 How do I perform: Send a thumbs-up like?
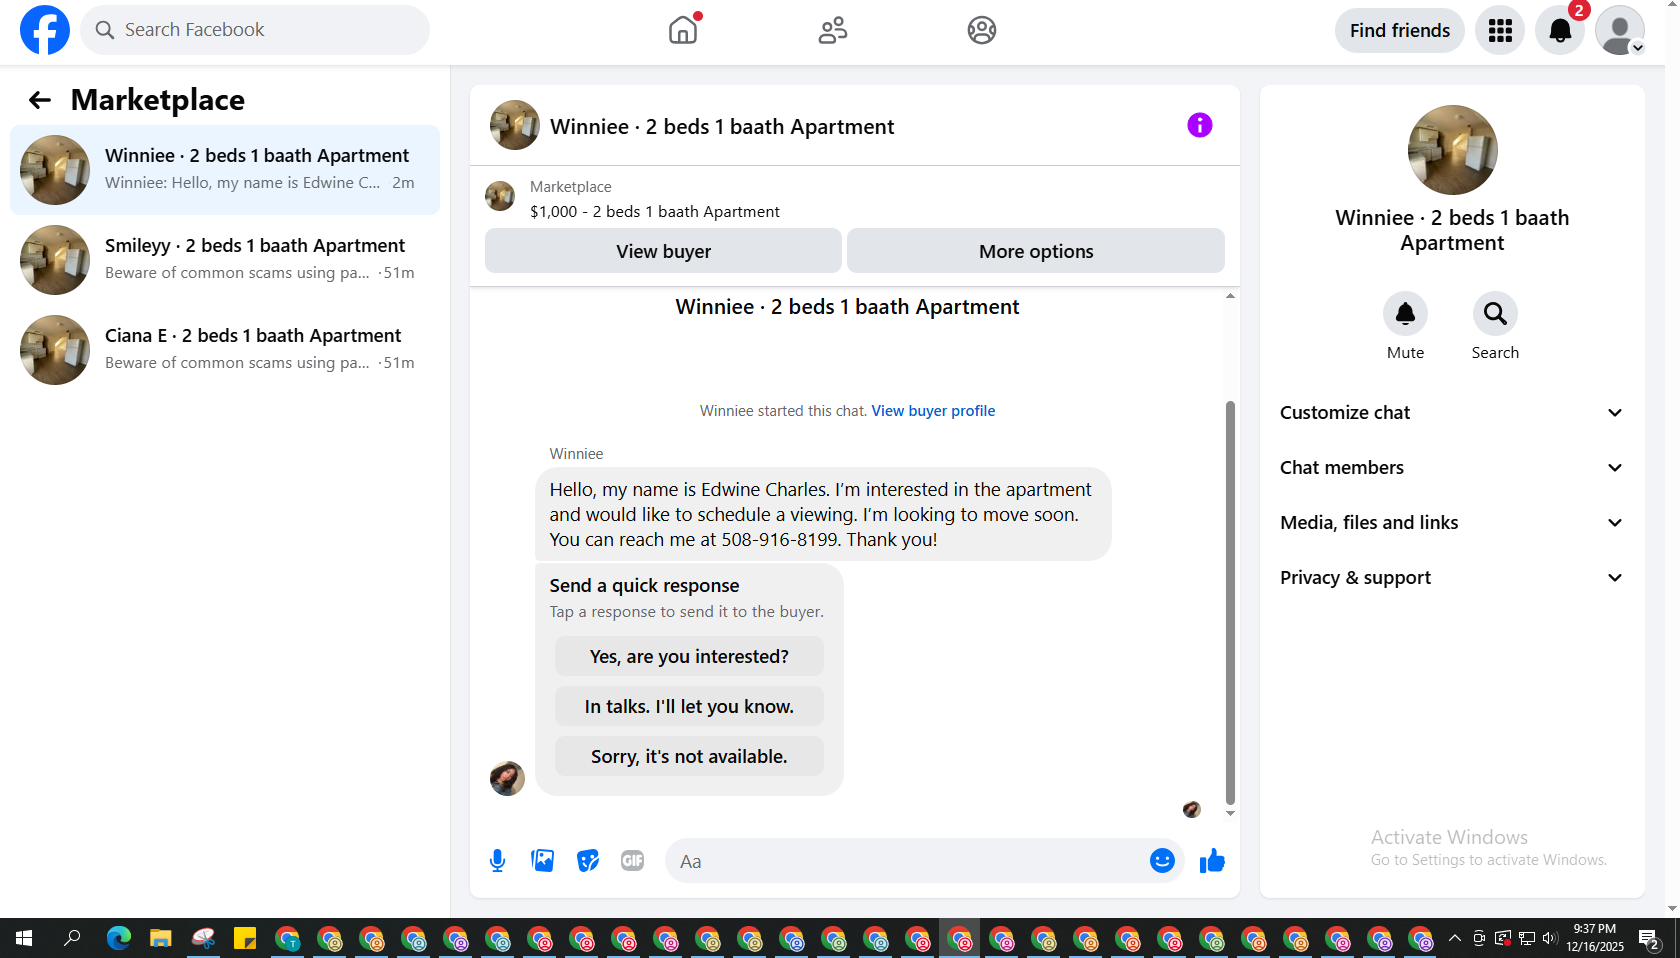pyautogui.click(x=1212, y=861)
